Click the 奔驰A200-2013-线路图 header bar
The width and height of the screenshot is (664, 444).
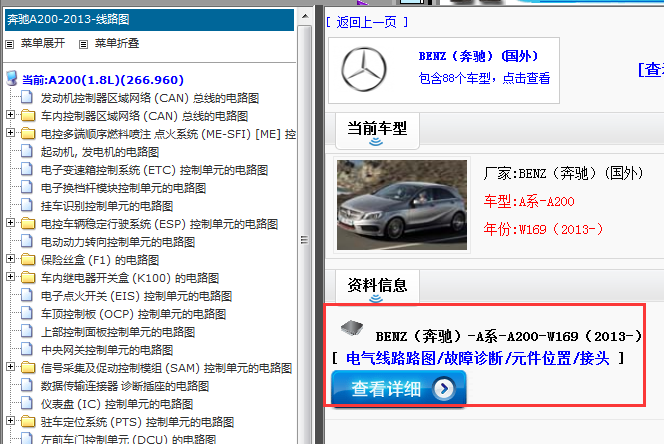point(149,19)
